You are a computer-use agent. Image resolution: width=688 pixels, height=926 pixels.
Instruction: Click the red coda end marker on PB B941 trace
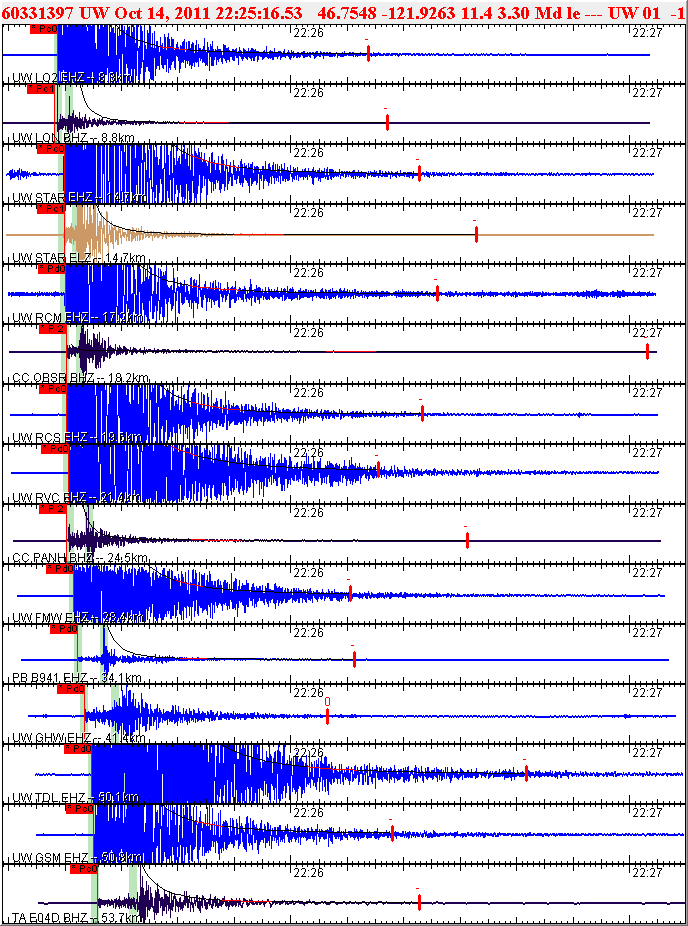click(x=354, y=659)
